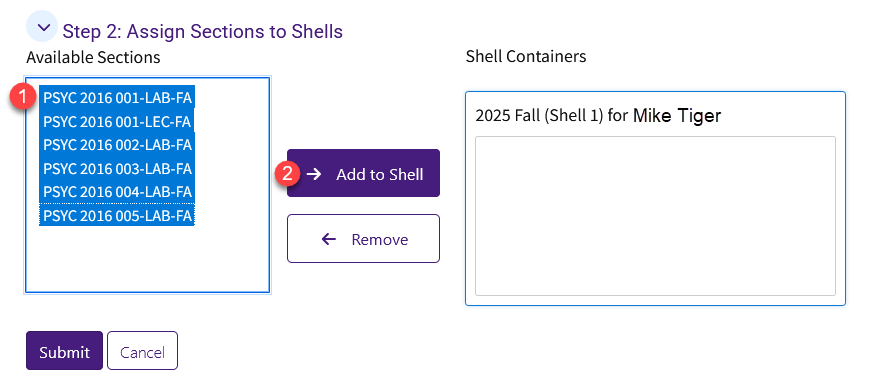Image resolution: width=870 pixels, height=371 pixels.
Task: Click empty space in Available Sections list
Action: coord(147,258)
